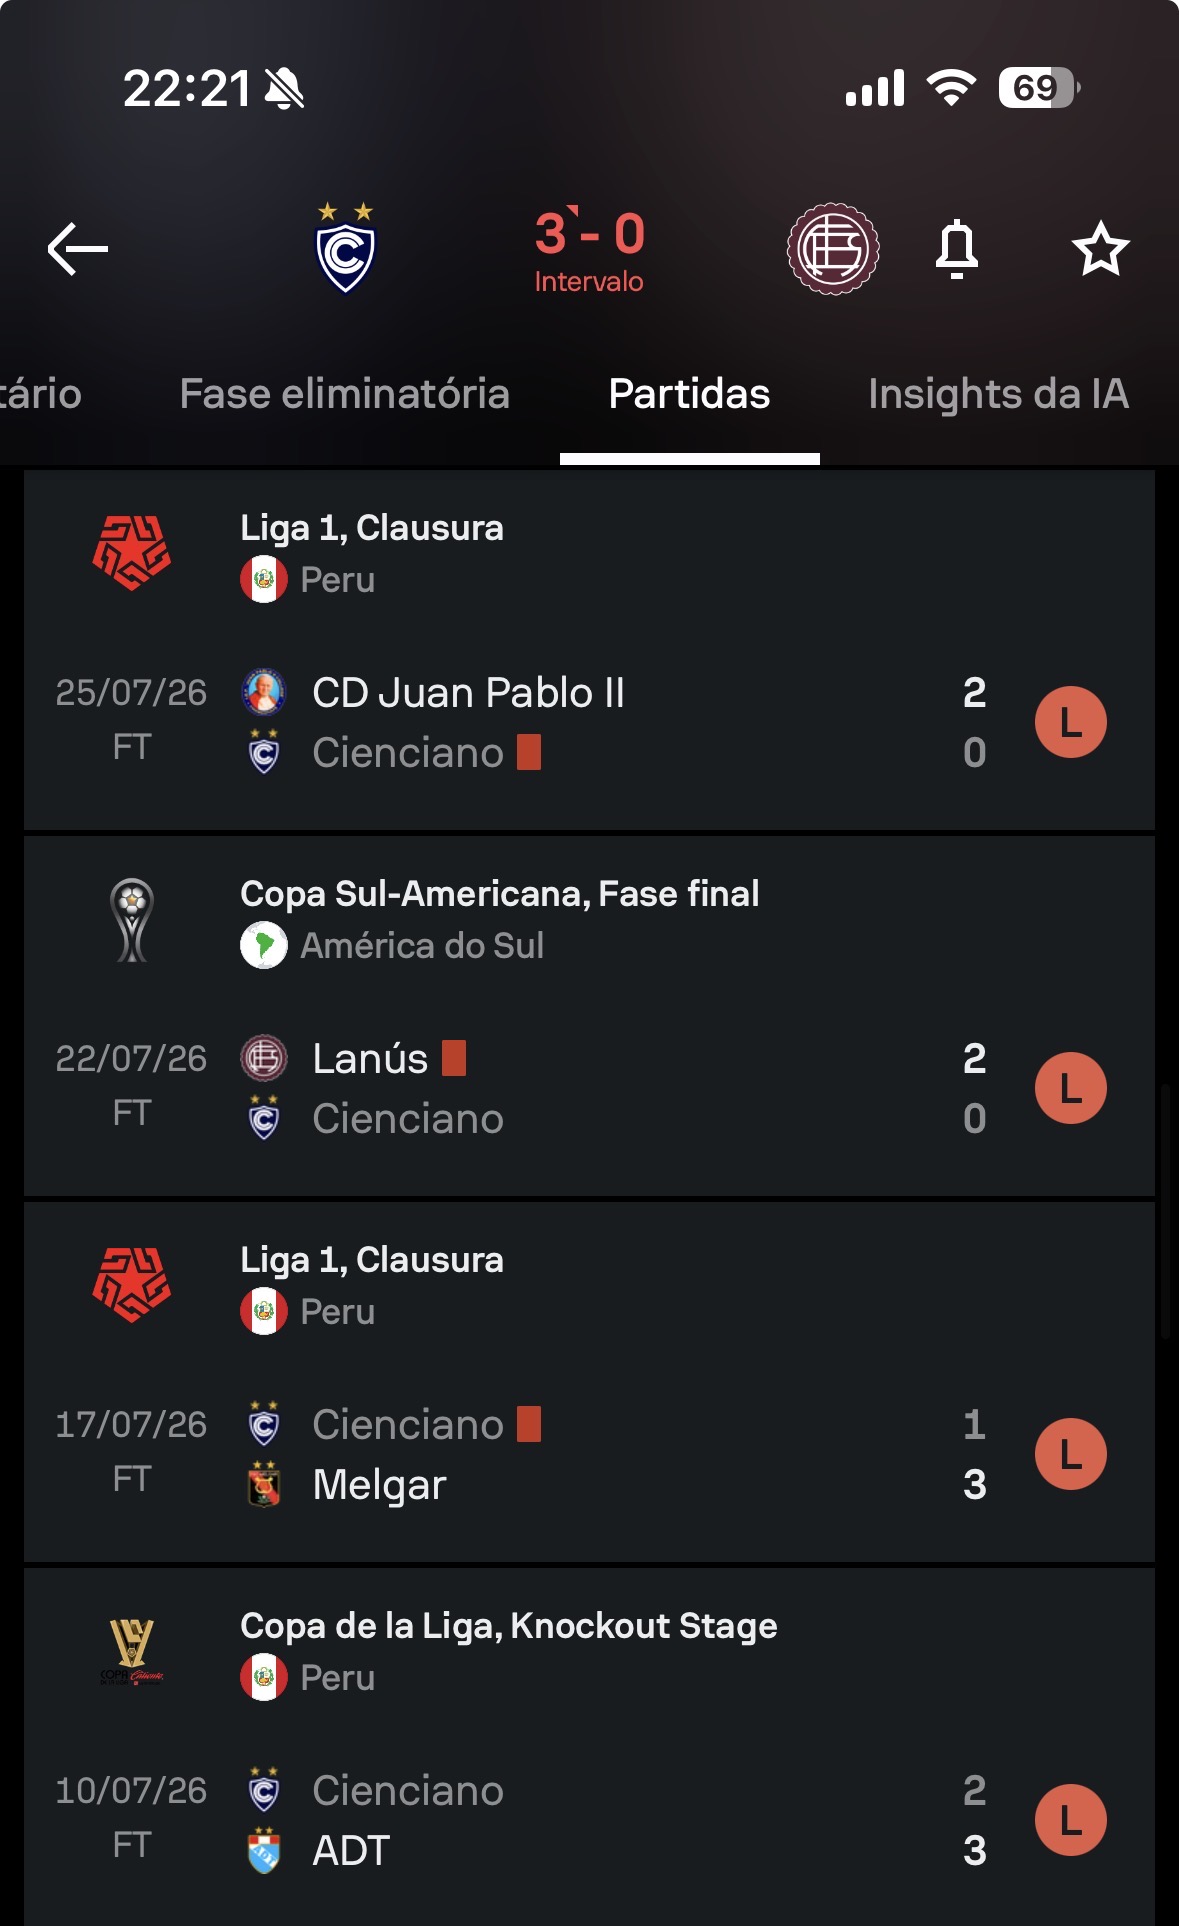Open the 3 - 0 Intervalo live score
1179x1926 pixels.
590,250
